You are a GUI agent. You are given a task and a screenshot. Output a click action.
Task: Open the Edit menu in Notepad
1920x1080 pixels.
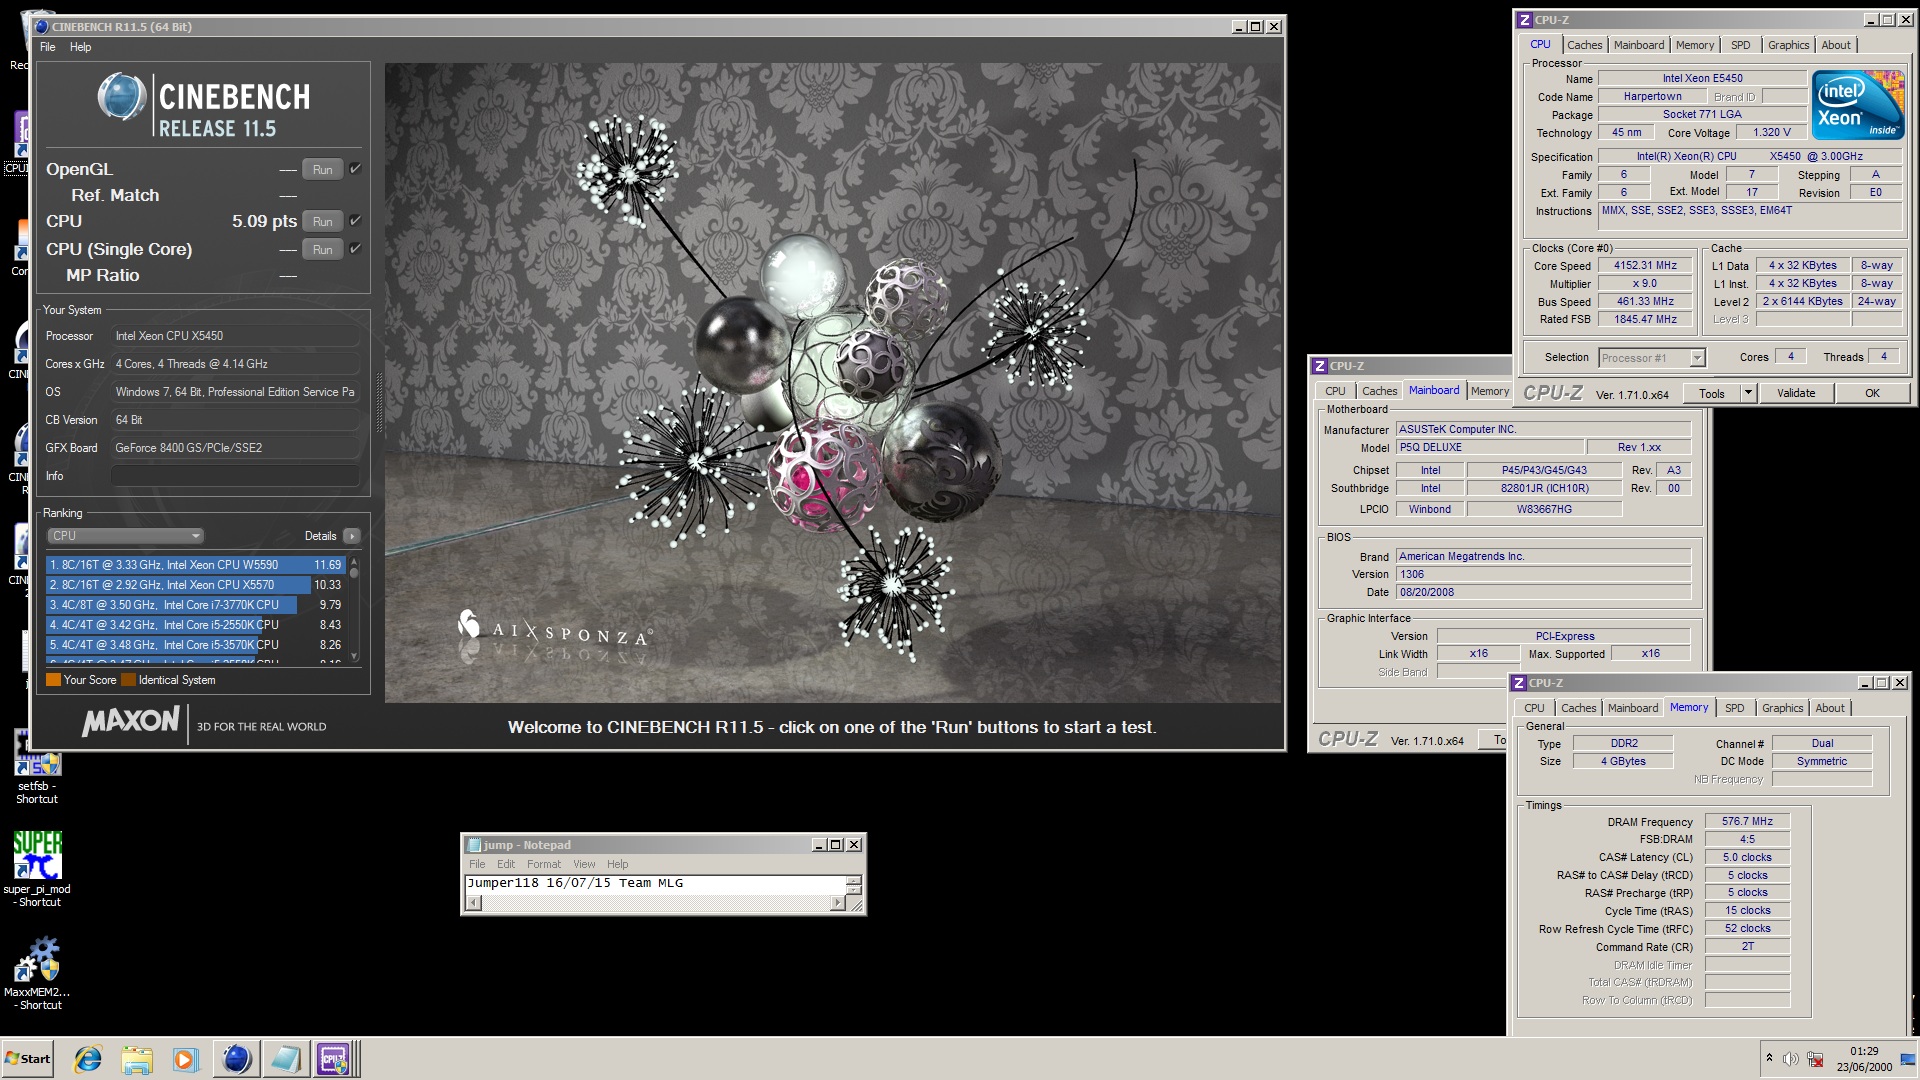tap(506, 864)
